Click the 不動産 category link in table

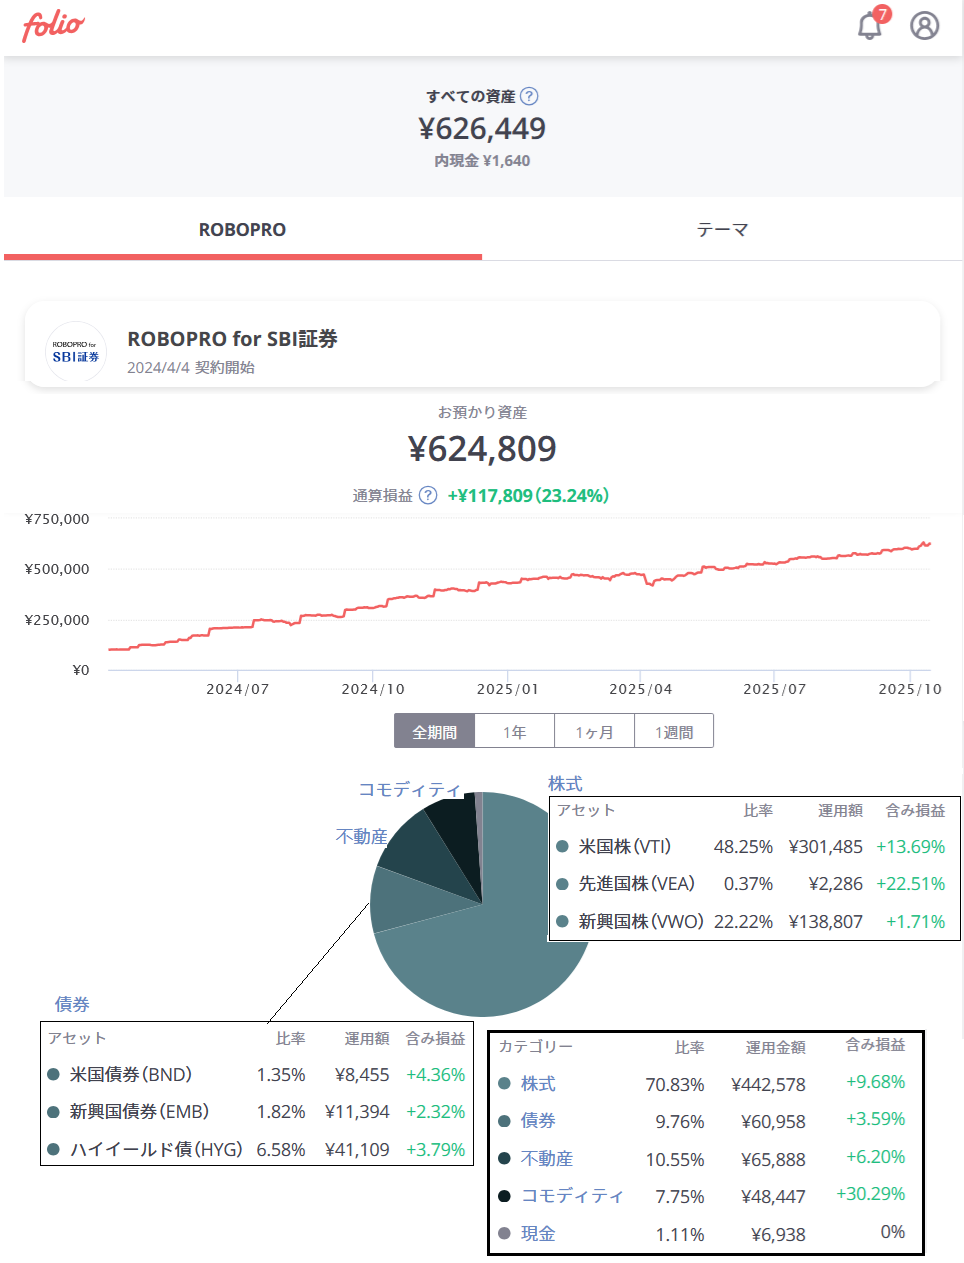tap(547, 1158)
